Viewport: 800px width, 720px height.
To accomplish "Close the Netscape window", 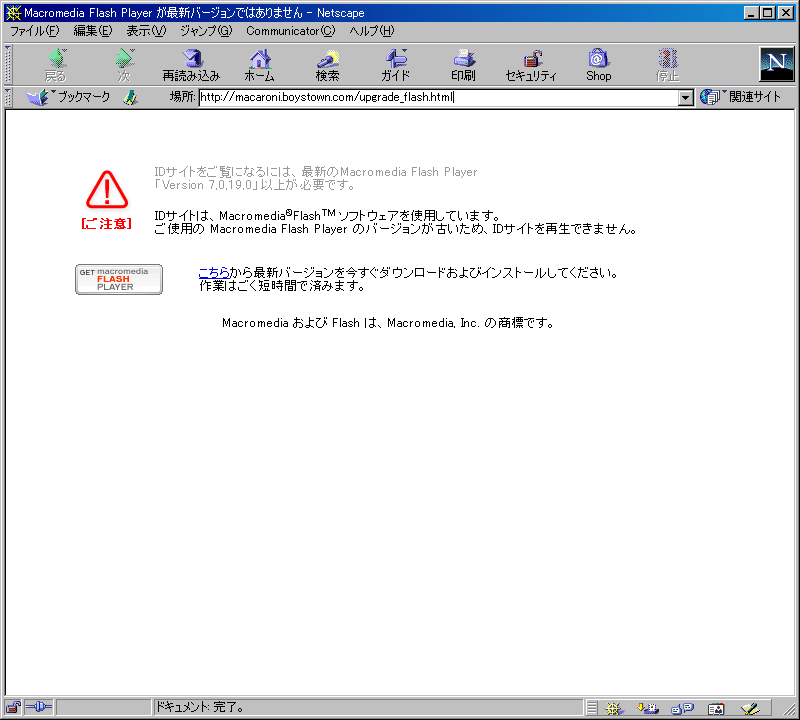I will [786, 13].
